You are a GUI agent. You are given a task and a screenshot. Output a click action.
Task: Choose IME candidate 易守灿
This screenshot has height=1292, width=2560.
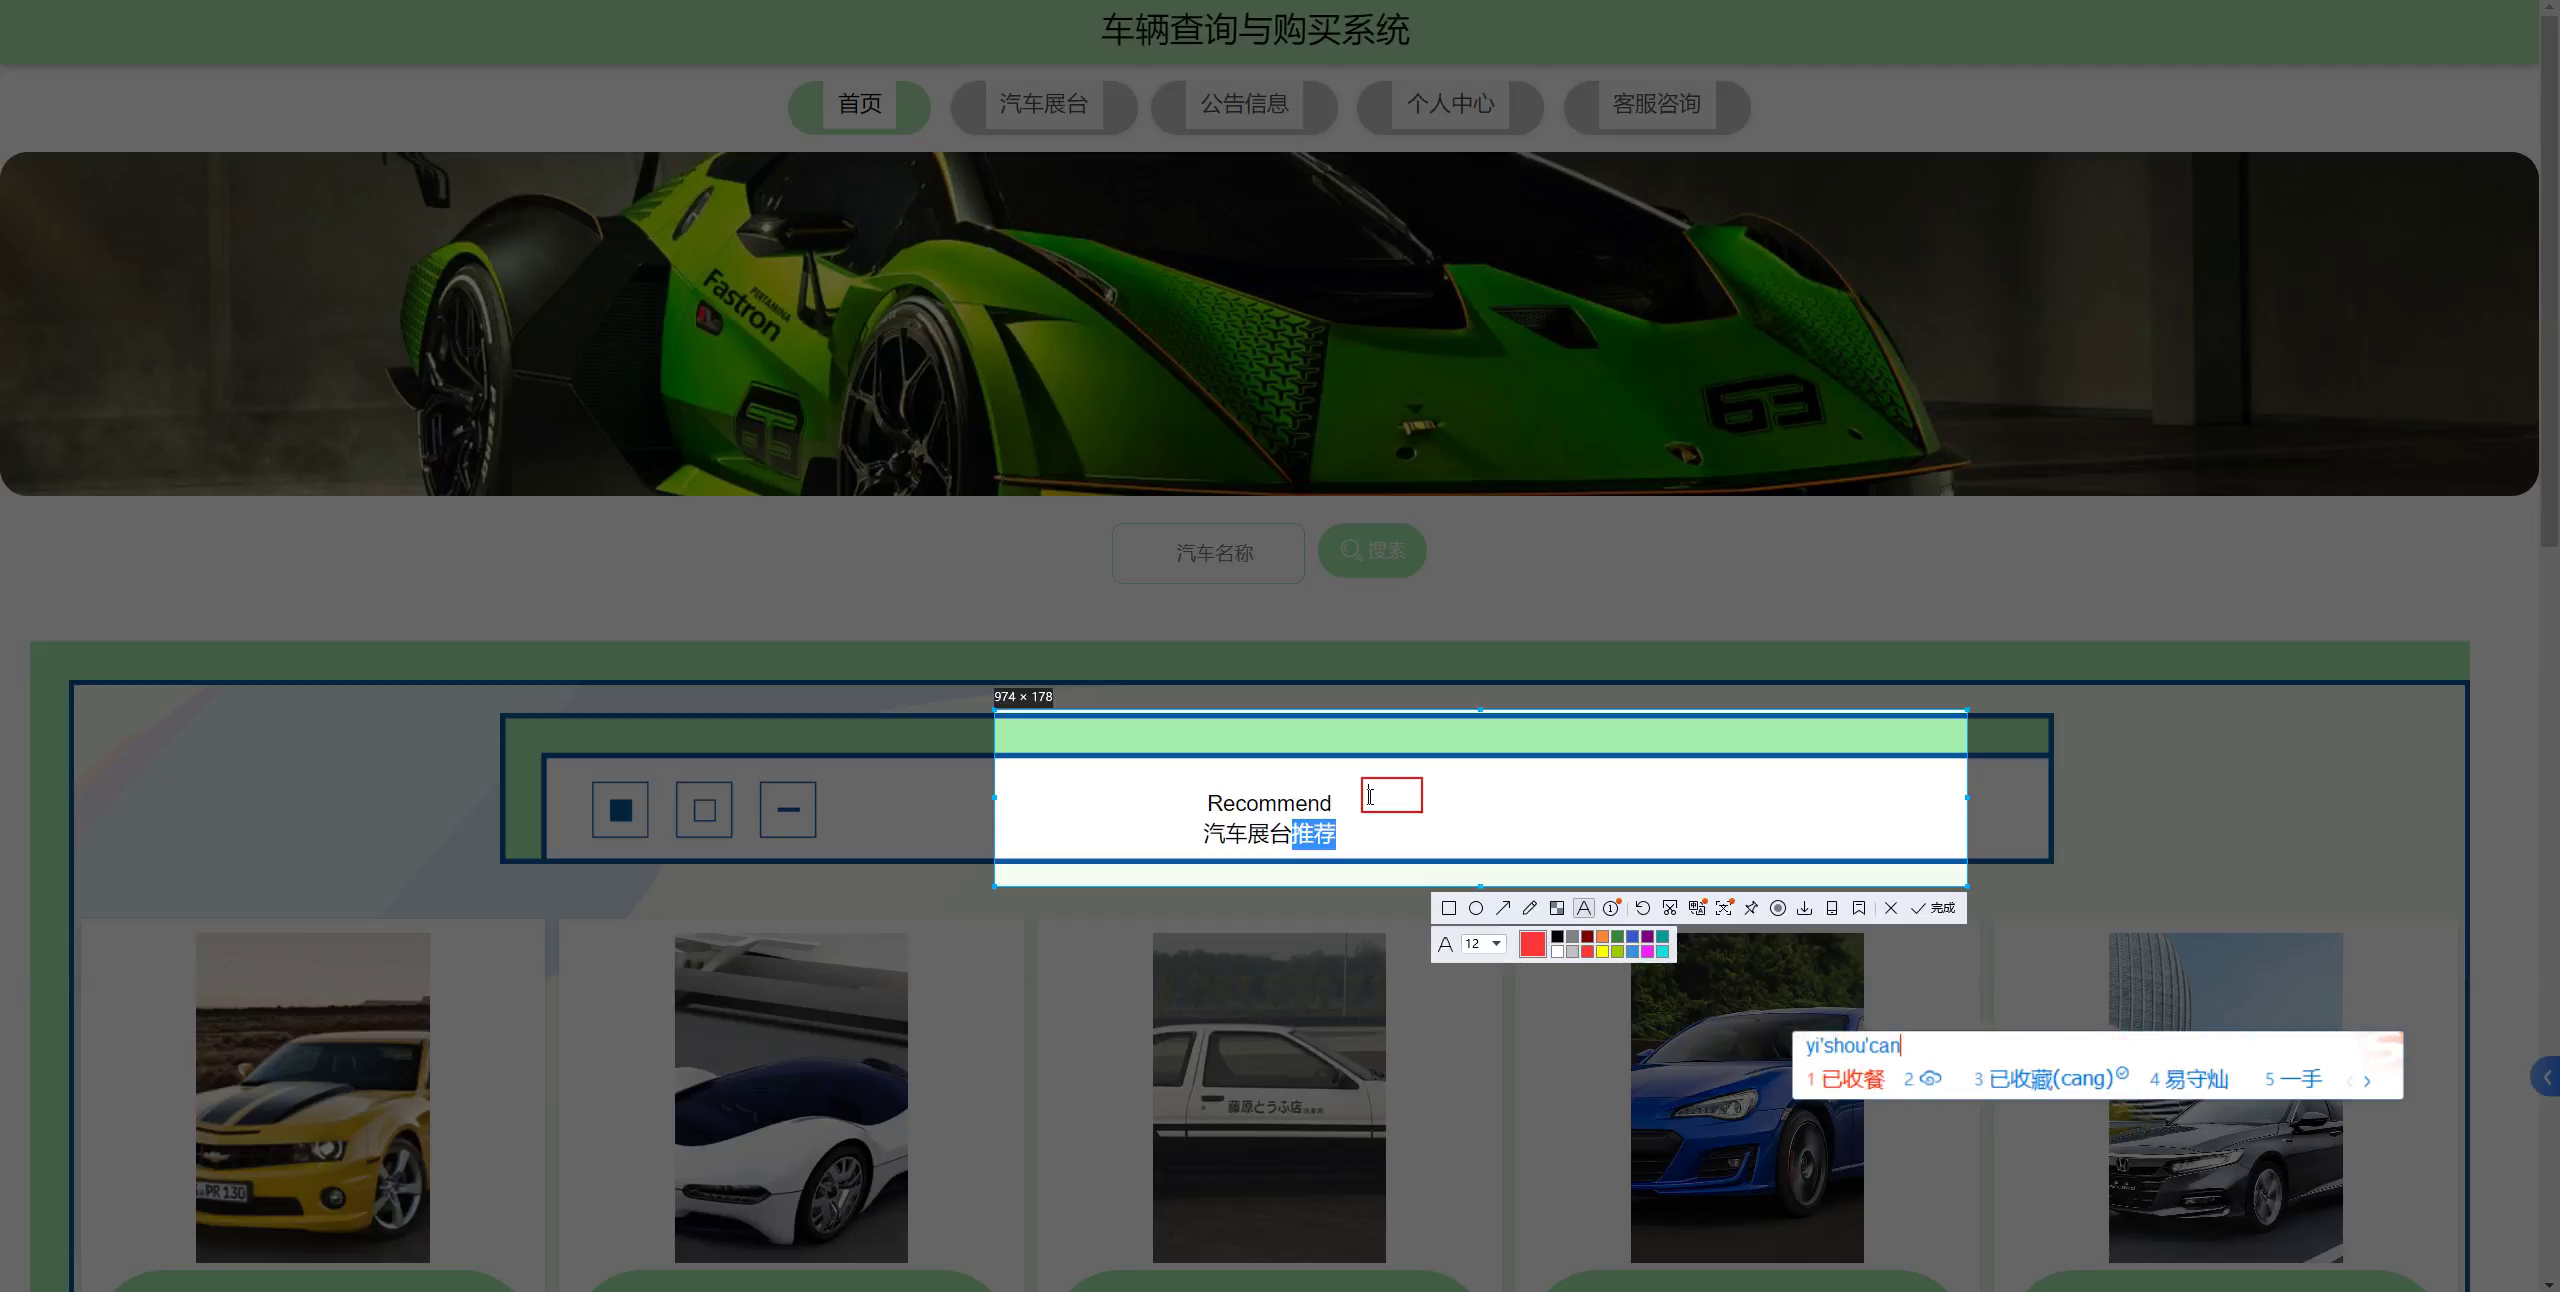(2189, 1080)
